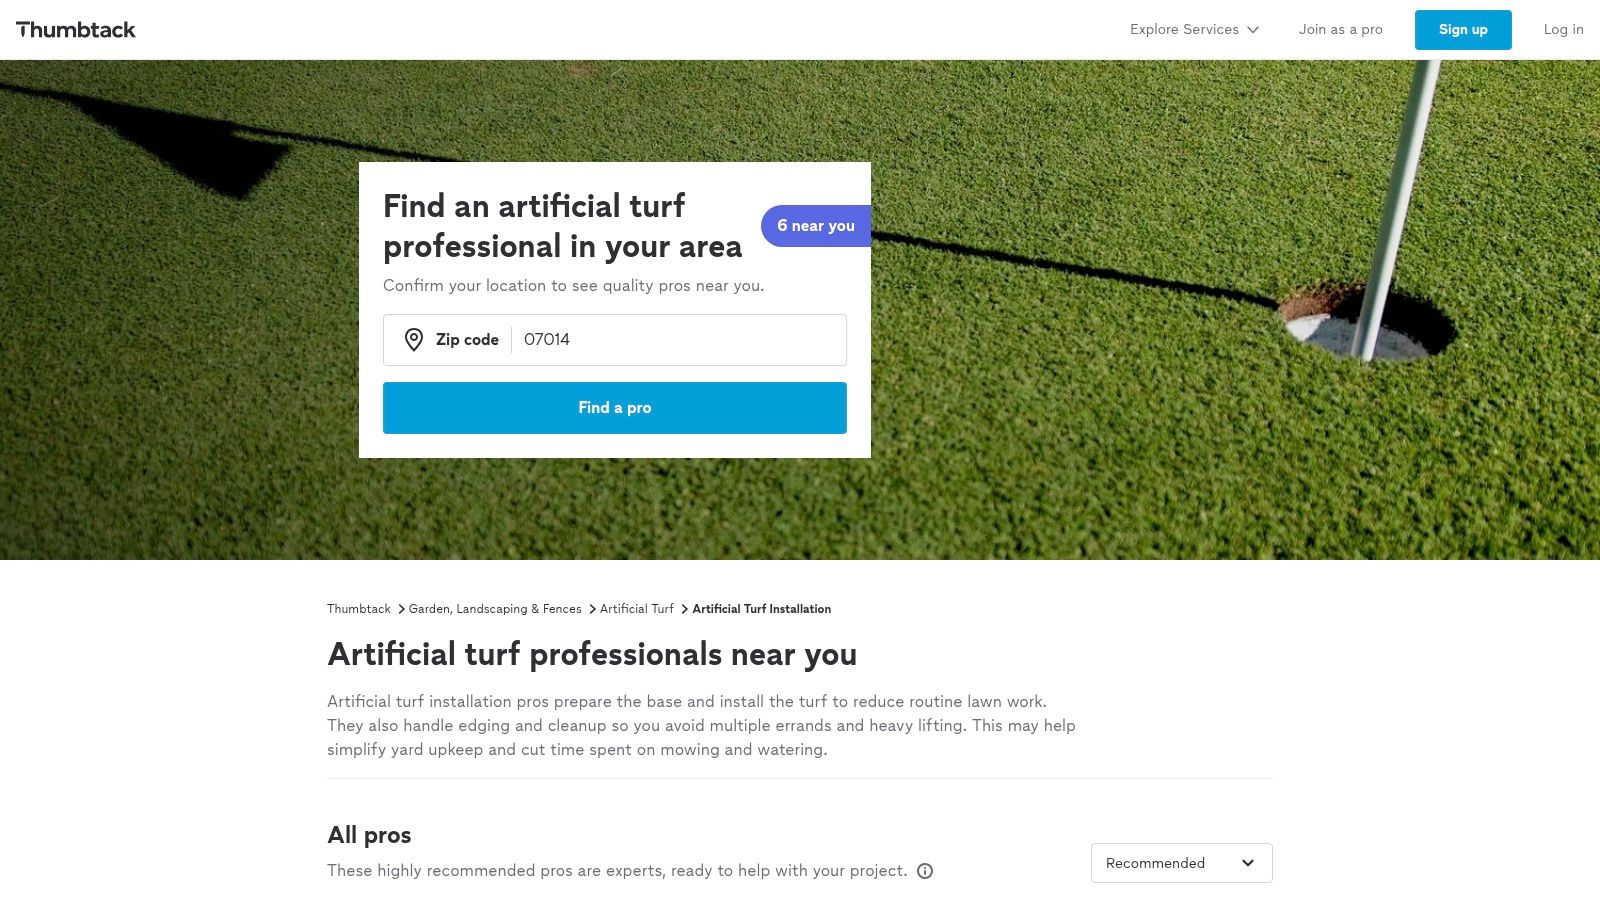1600x900 pixels.
Task: Click the '6 near you' badge
Action: tap(815, 226)
